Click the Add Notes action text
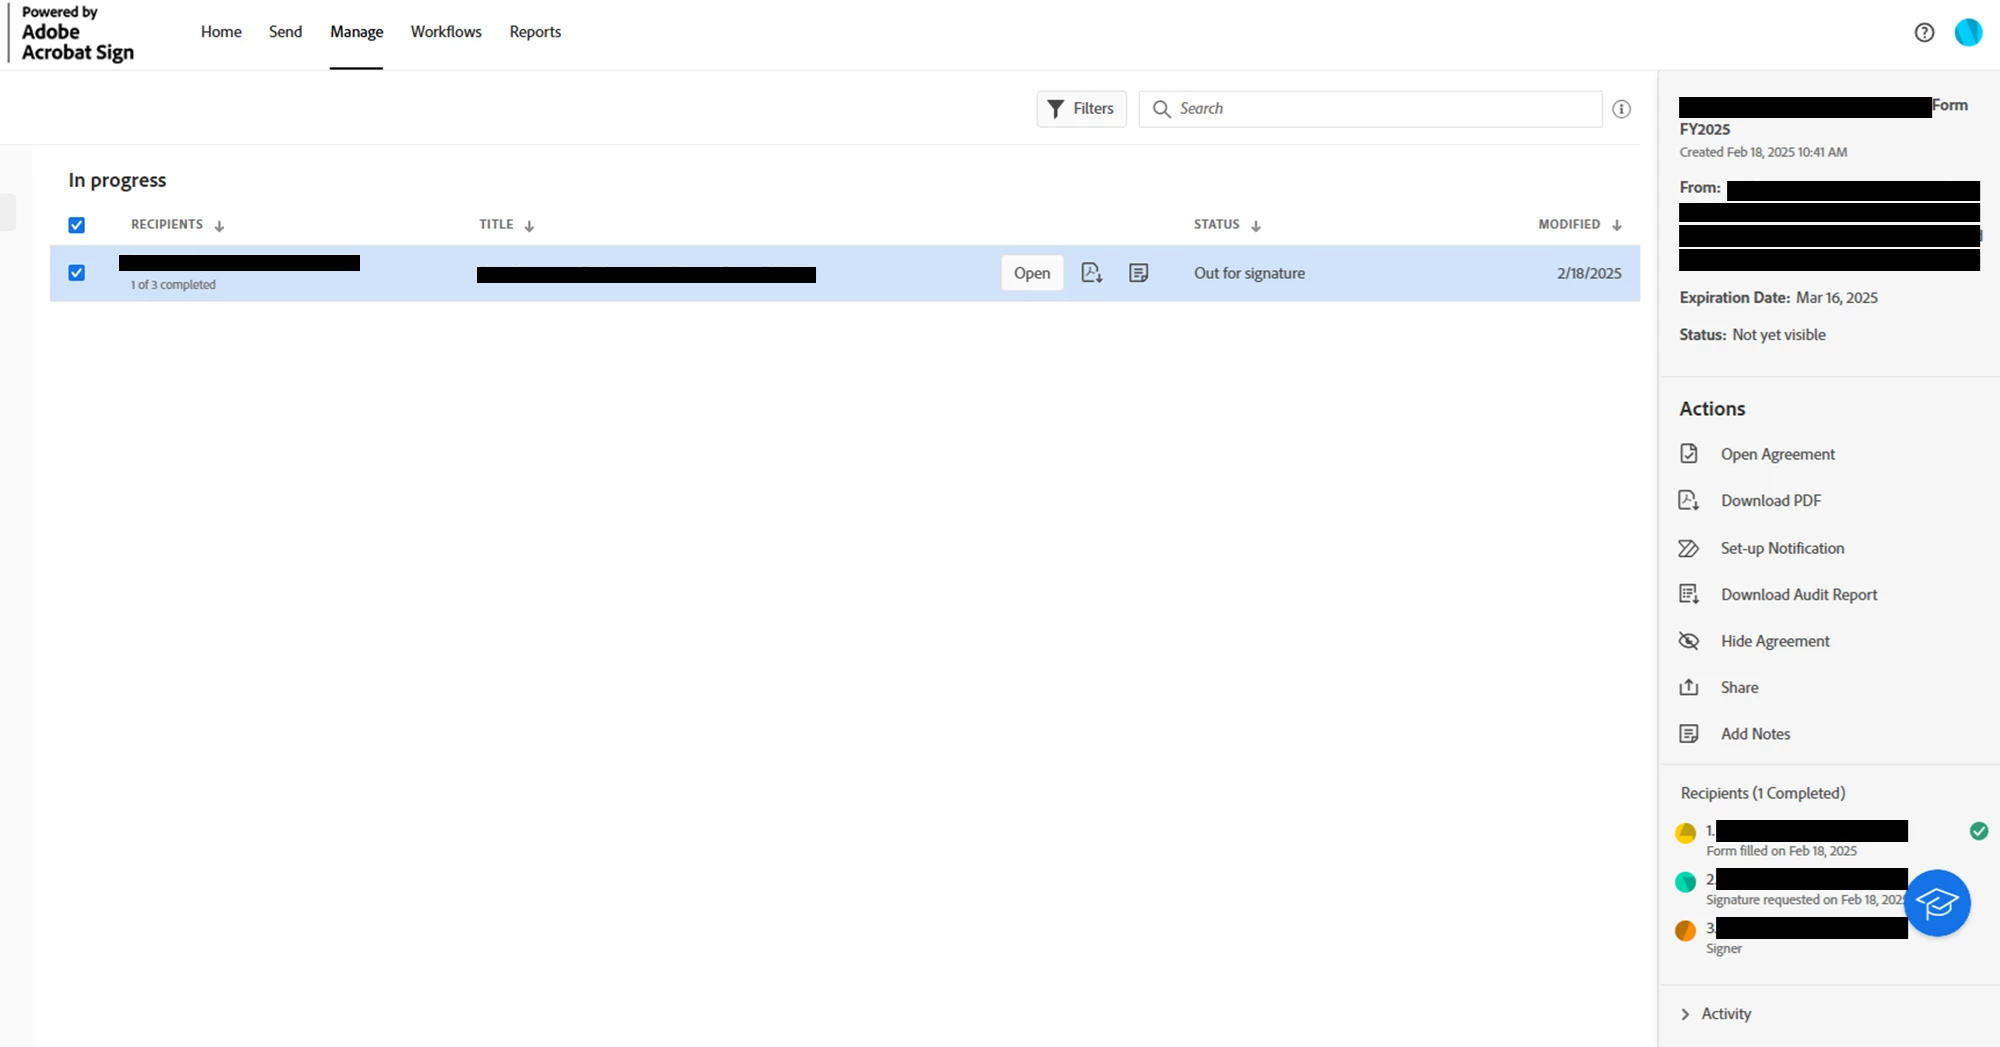Viewport: 2000px width, 1047px height. point(1755,734)
